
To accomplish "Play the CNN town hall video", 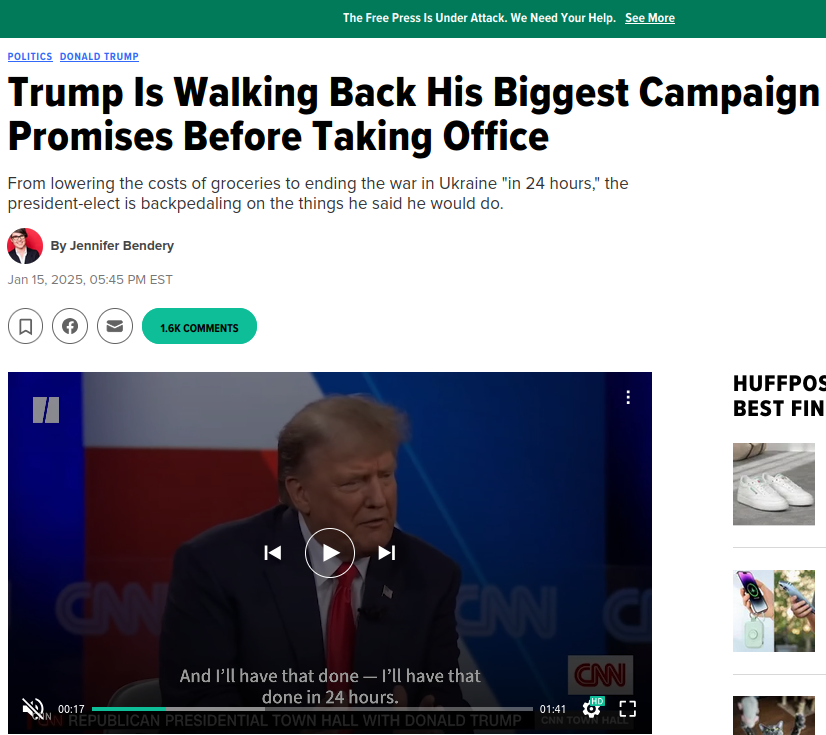I will [x=330, y=553].
